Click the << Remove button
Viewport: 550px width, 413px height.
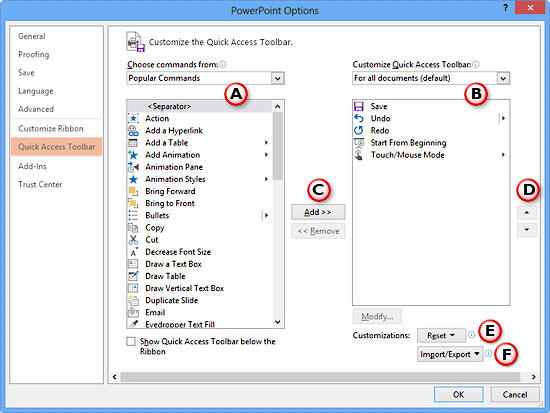pos(318,231)
